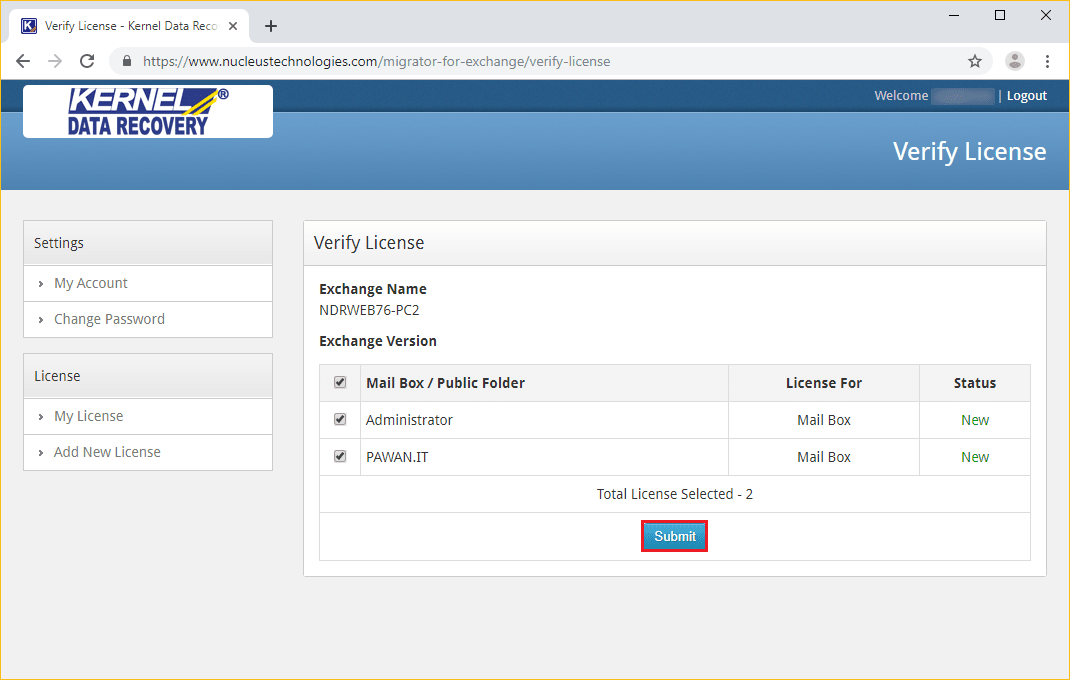Click the arrow beside Add New License
Viewport: 1070px width, 680px height.
41,453
